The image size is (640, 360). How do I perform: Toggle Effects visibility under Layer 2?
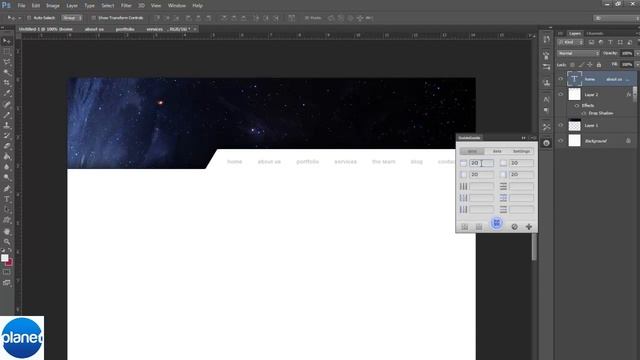577,106
